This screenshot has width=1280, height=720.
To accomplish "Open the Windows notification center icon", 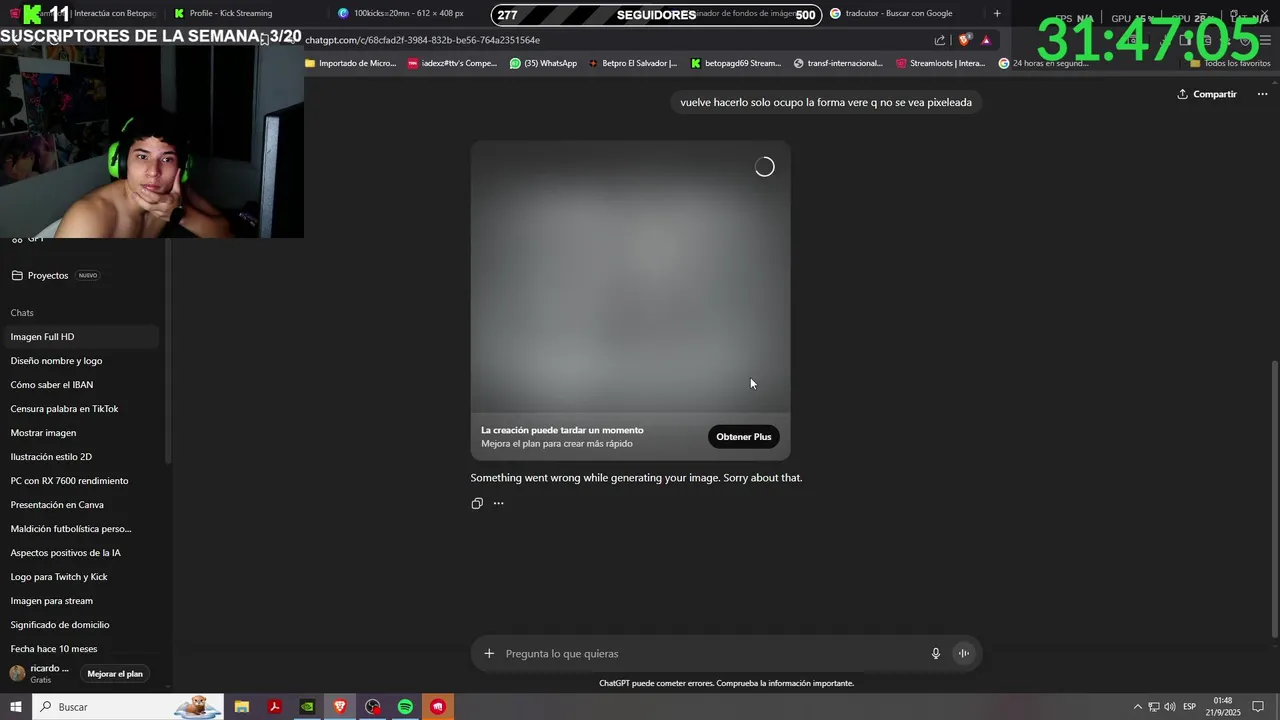I will 1258,707.
